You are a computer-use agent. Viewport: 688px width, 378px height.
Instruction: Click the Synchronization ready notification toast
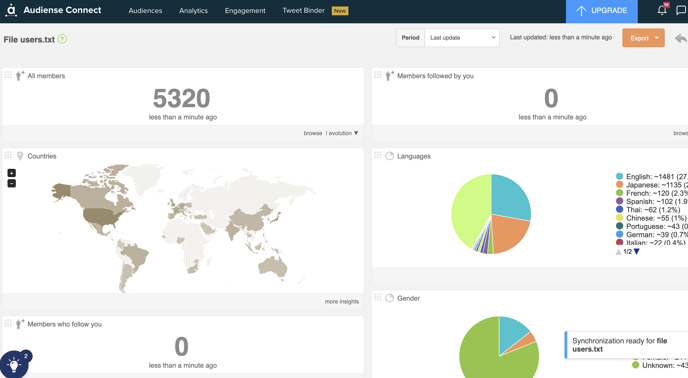[627, 345]
